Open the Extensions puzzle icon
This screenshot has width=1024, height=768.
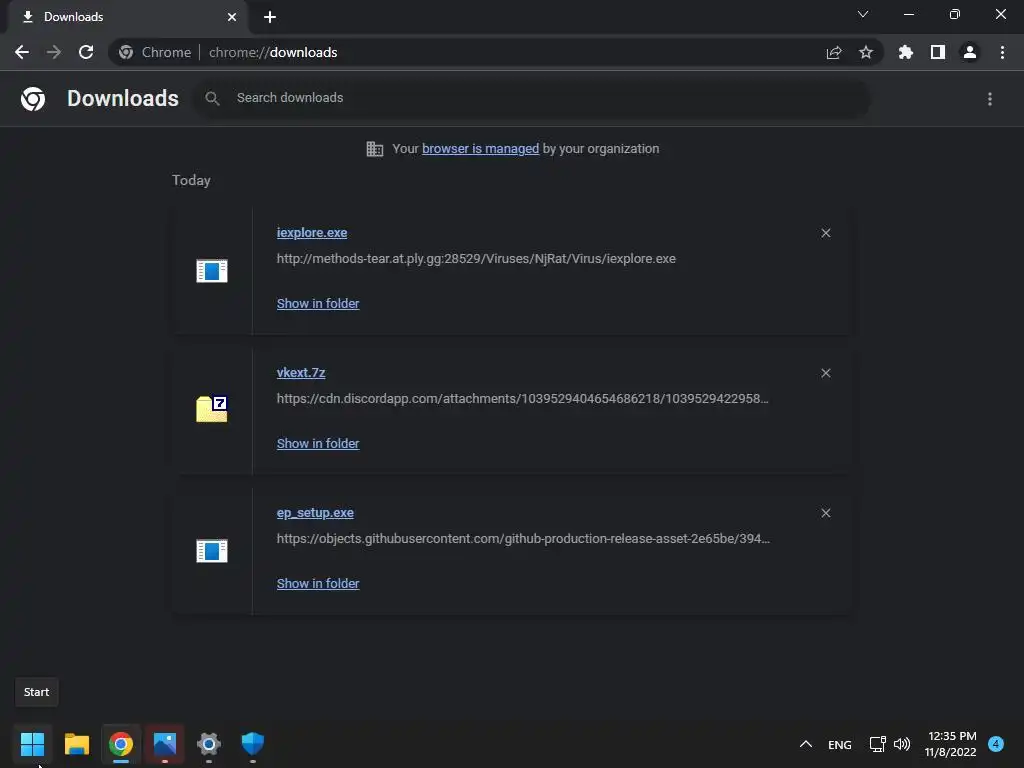(x=906, y=52)
